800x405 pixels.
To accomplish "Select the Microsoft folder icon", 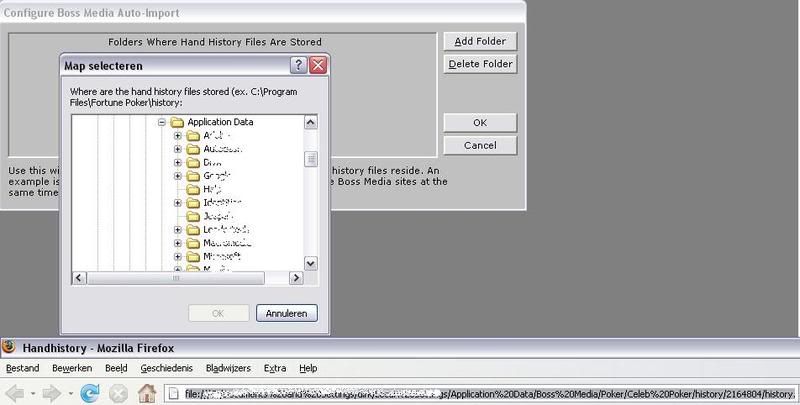I will [x=193, y=257].
